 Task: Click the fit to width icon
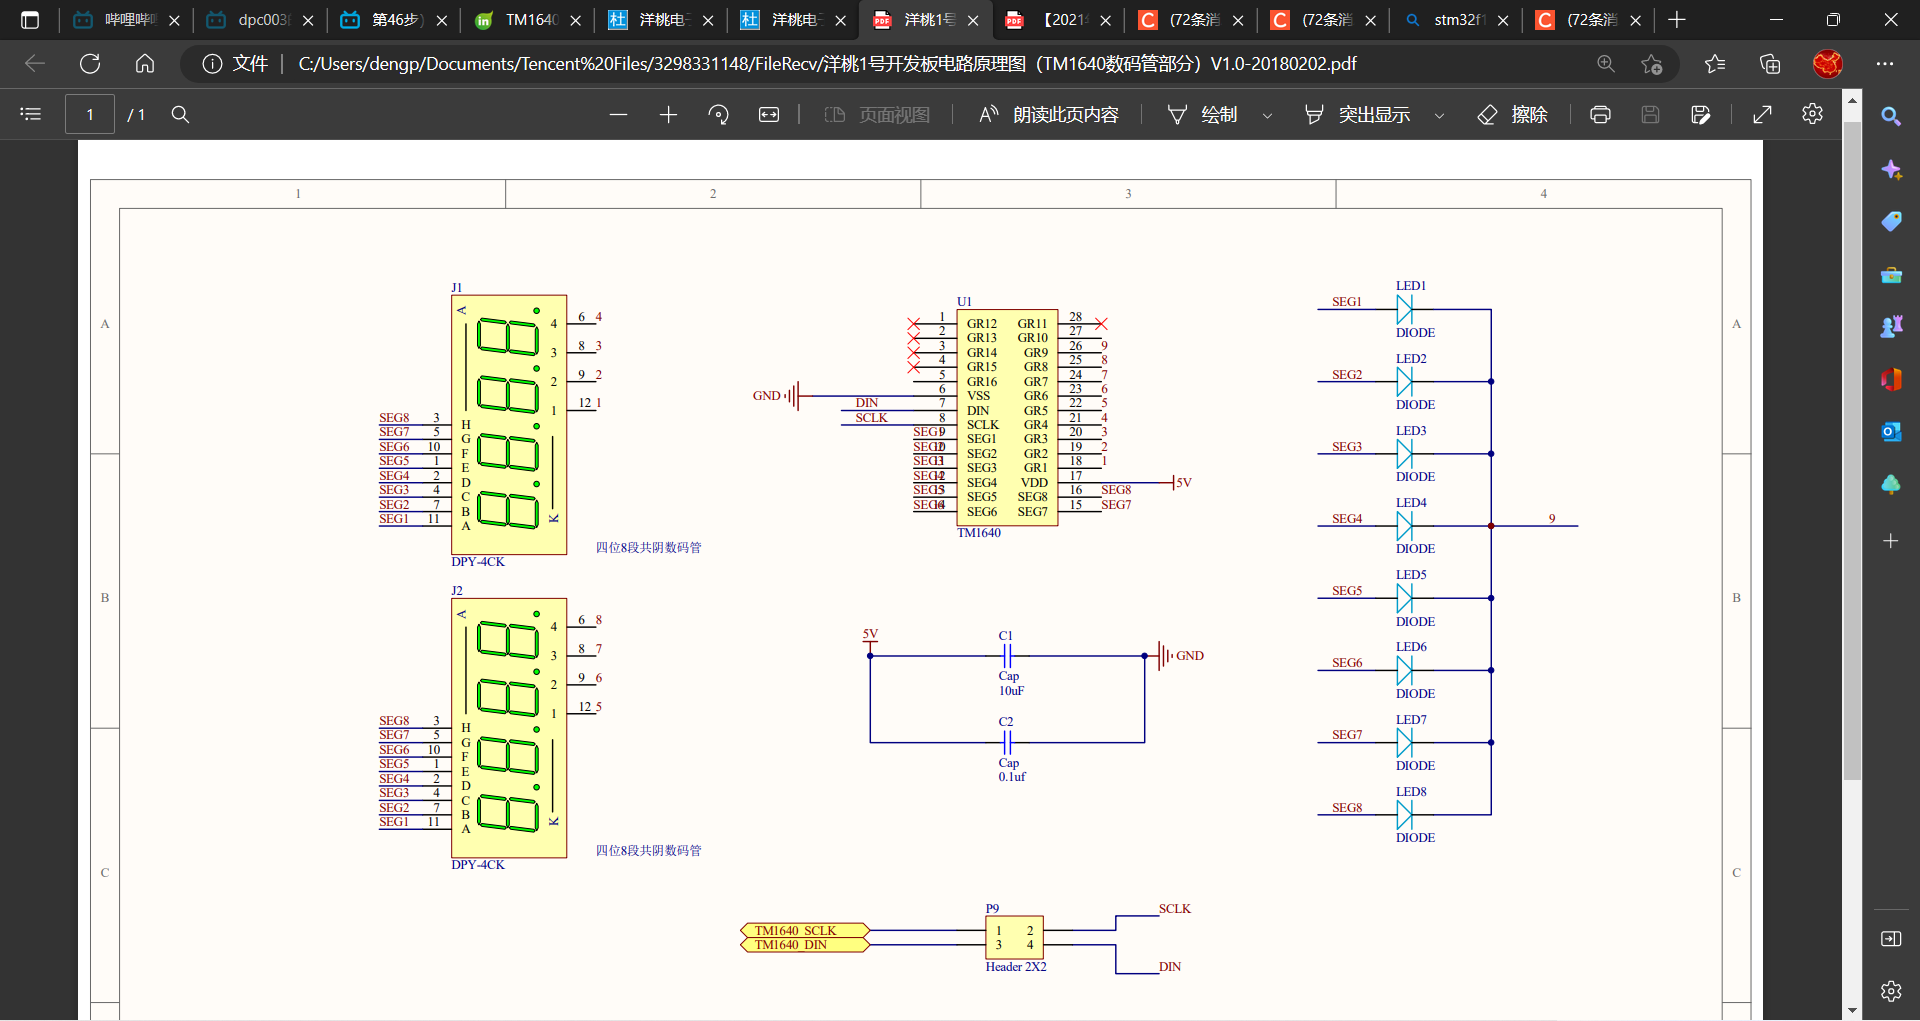(769, 114)
